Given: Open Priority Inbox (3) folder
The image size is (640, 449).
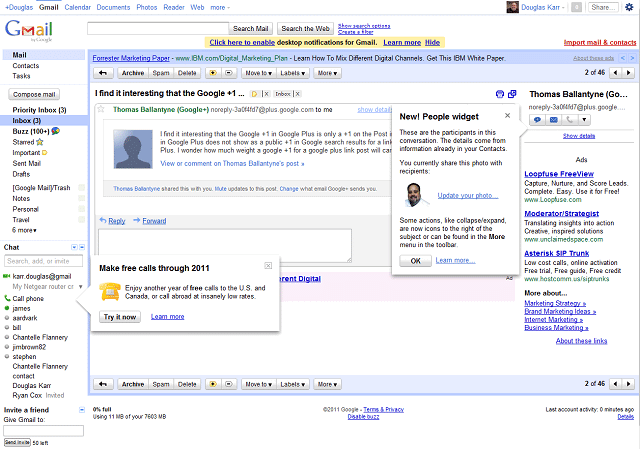Looking at the screenshot, I should (x=40, y=110).
